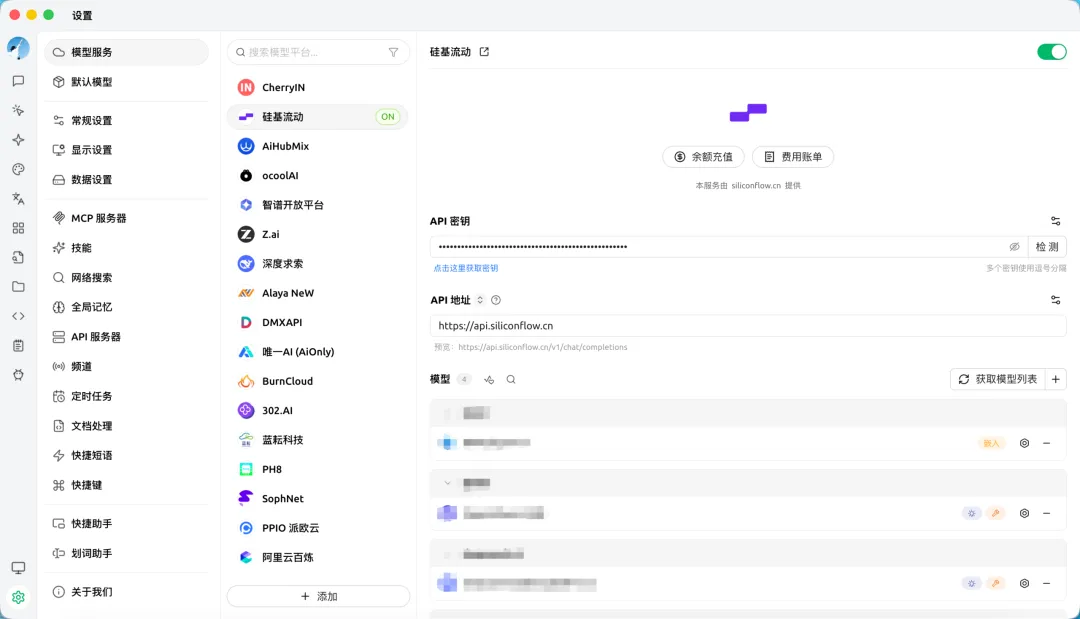This screenshot has width=1080, height=619.
Task: Click the filter icon in the provider search box
Action: (x=393, y=52)
